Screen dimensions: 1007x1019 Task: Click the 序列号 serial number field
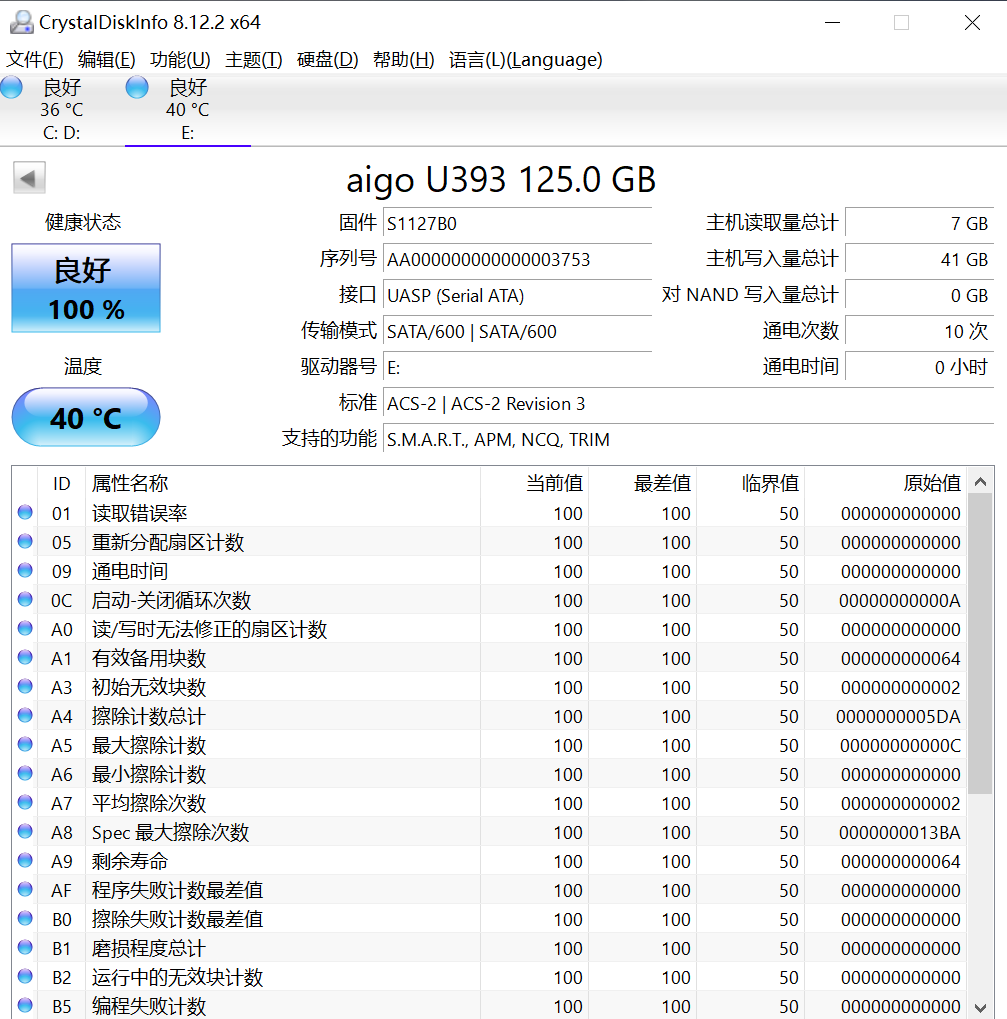(517, 260)
